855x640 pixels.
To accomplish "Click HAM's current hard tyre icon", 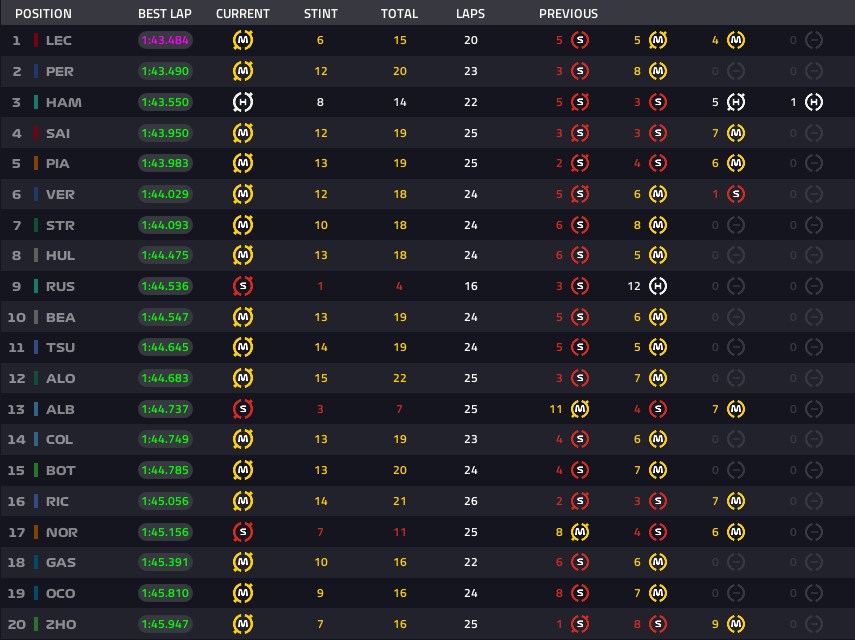I will [243, 102].
